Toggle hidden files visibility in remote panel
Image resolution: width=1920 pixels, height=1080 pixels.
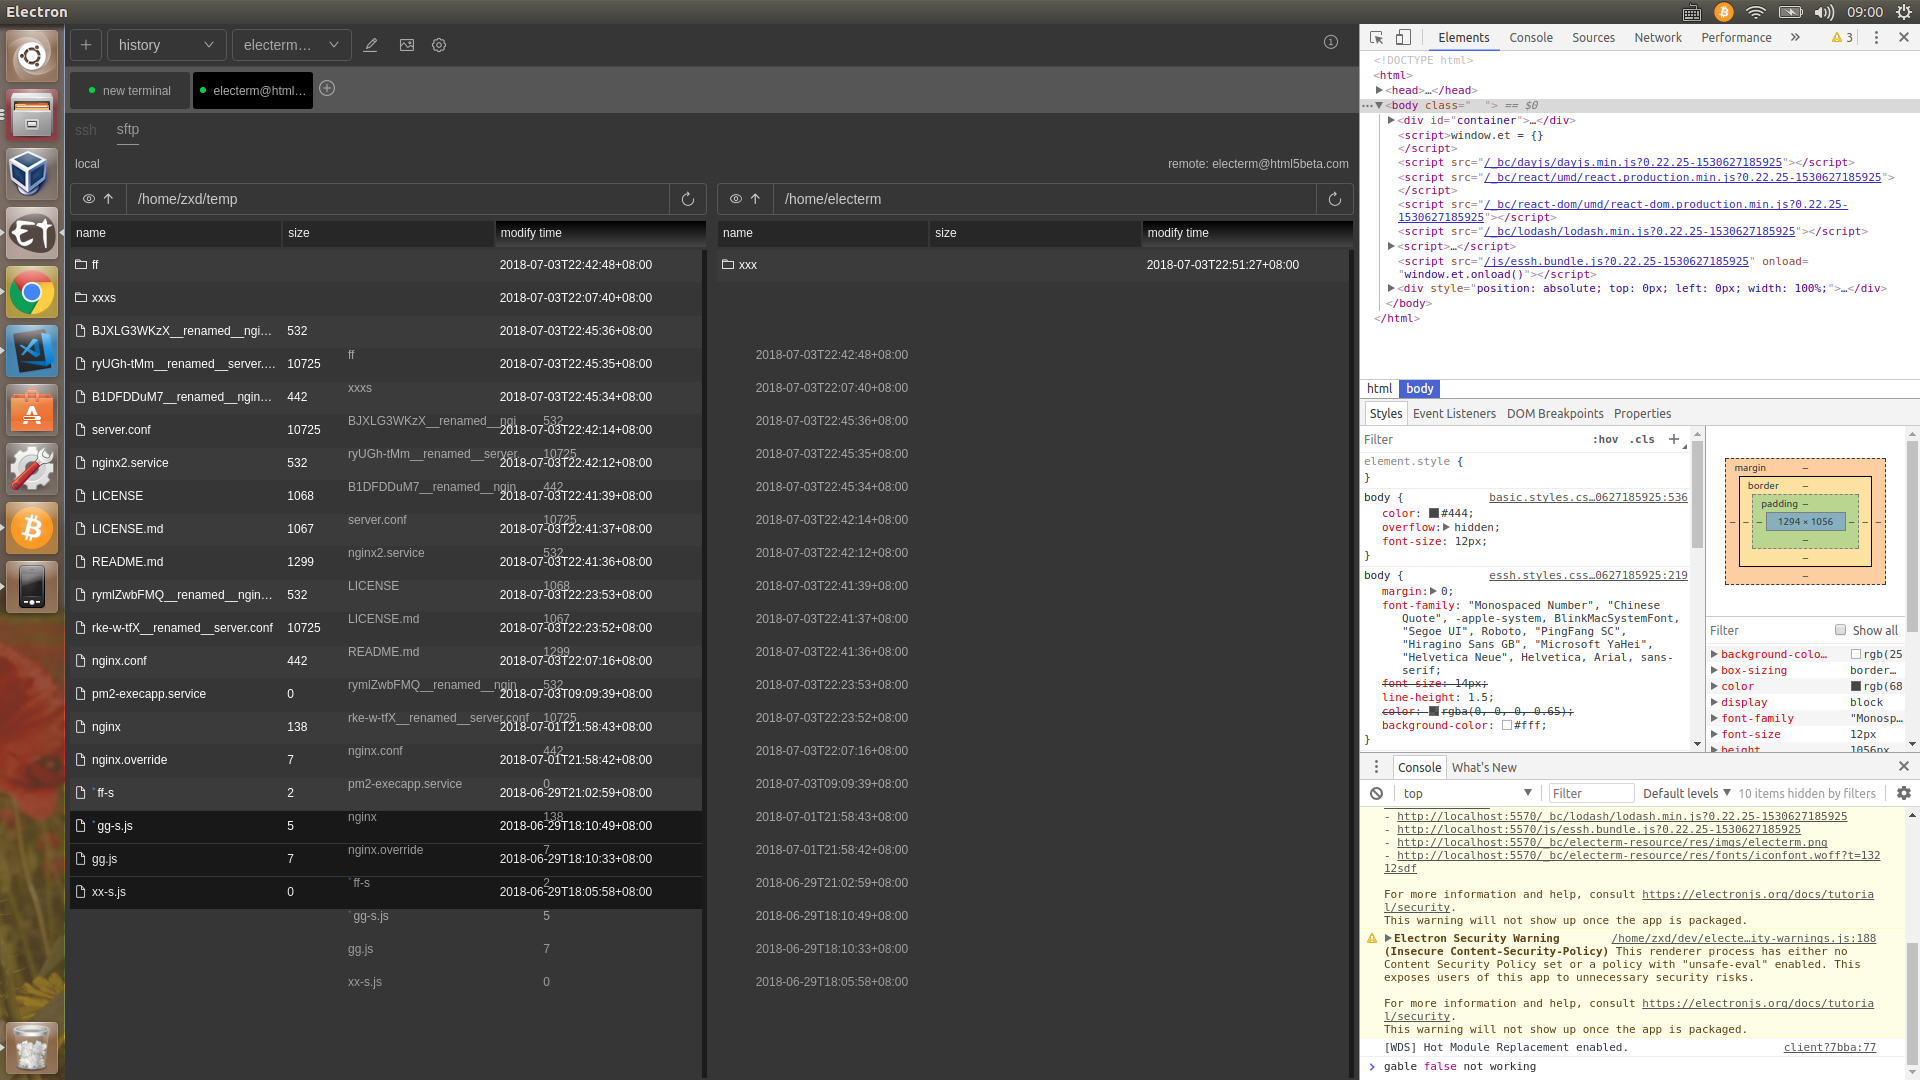736,199
